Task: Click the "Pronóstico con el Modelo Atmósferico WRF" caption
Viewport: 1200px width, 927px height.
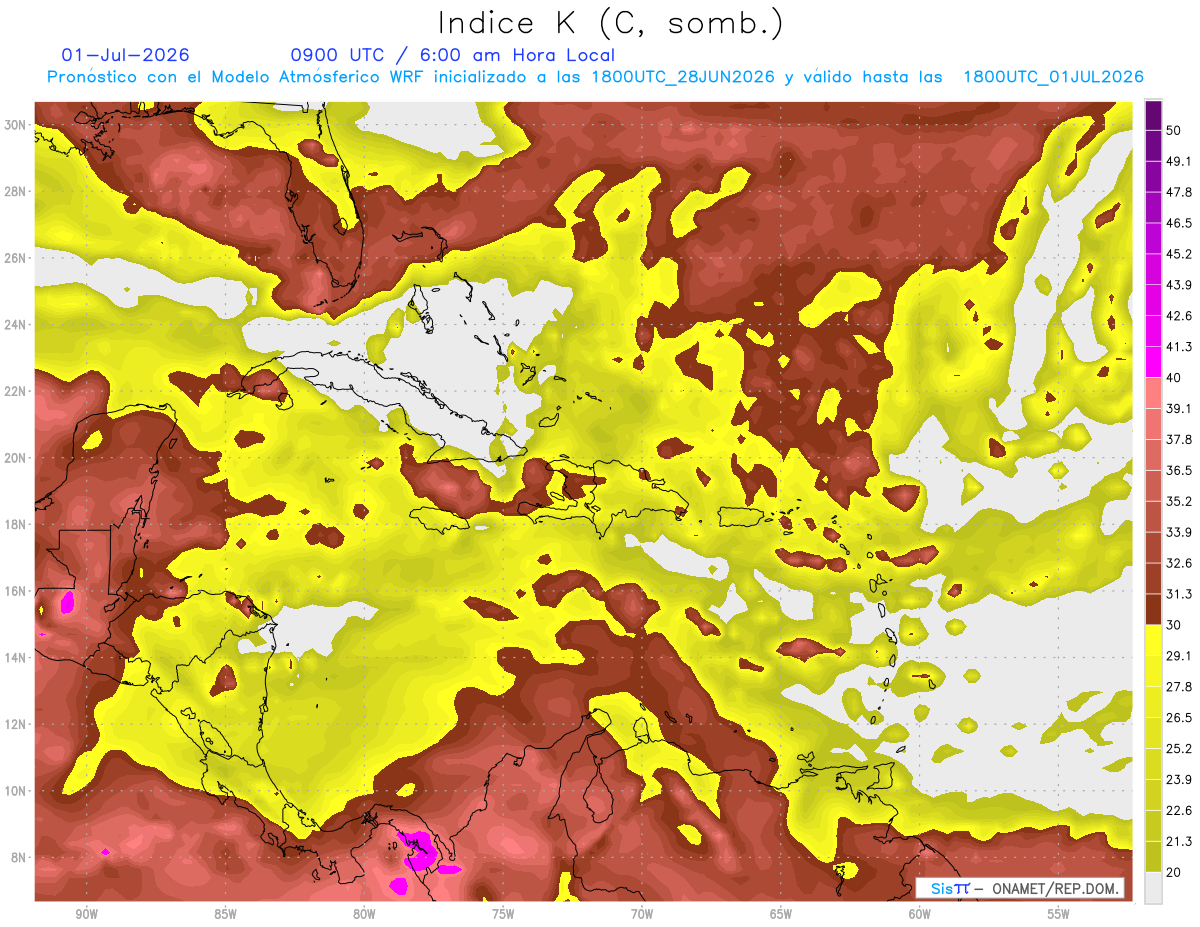Action: [237, 77]
